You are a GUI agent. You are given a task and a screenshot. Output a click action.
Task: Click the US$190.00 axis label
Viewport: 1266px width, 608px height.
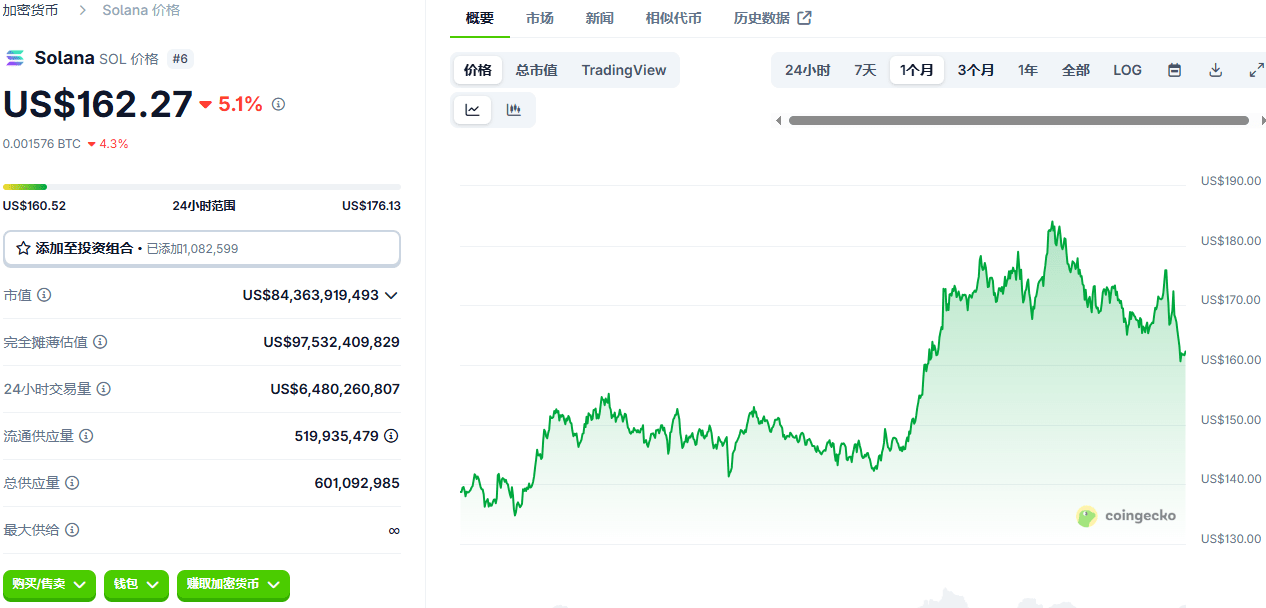[x=1231, y=181]
